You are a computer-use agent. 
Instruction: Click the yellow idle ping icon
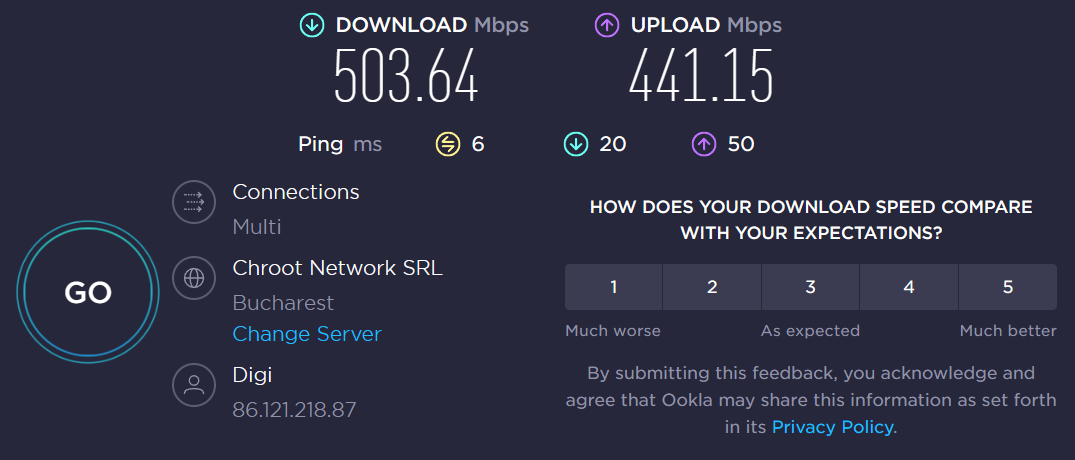(x=447, y=145)
